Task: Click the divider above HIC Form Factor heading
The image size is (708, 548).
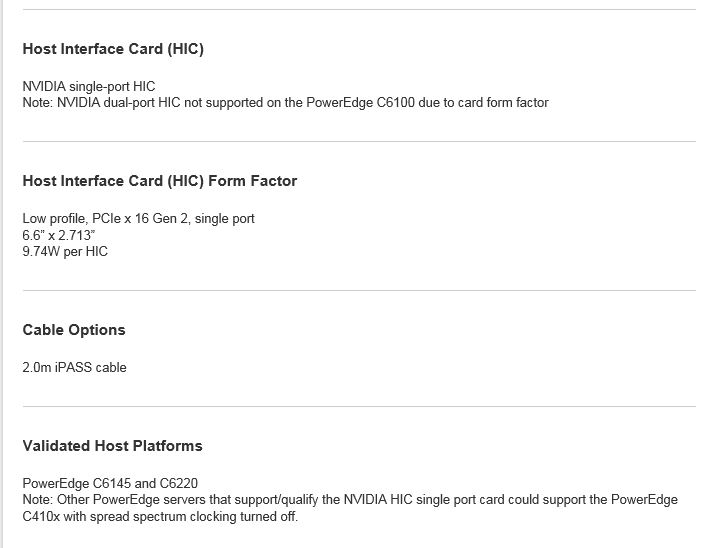Action: [359, 141]
